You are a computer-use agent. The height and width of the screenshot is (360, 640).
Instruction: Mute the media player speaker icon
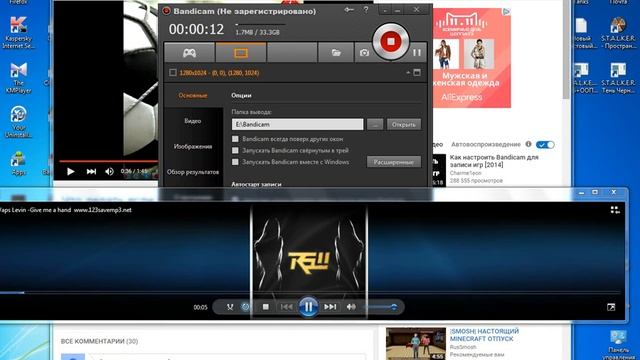(351, 307)
